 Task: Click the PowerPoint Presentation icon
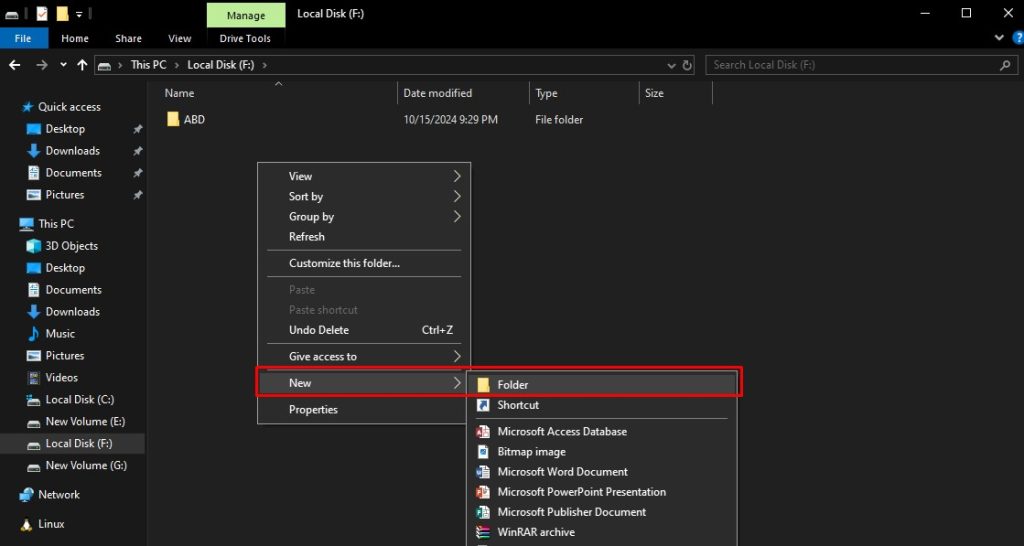point(483,492)
